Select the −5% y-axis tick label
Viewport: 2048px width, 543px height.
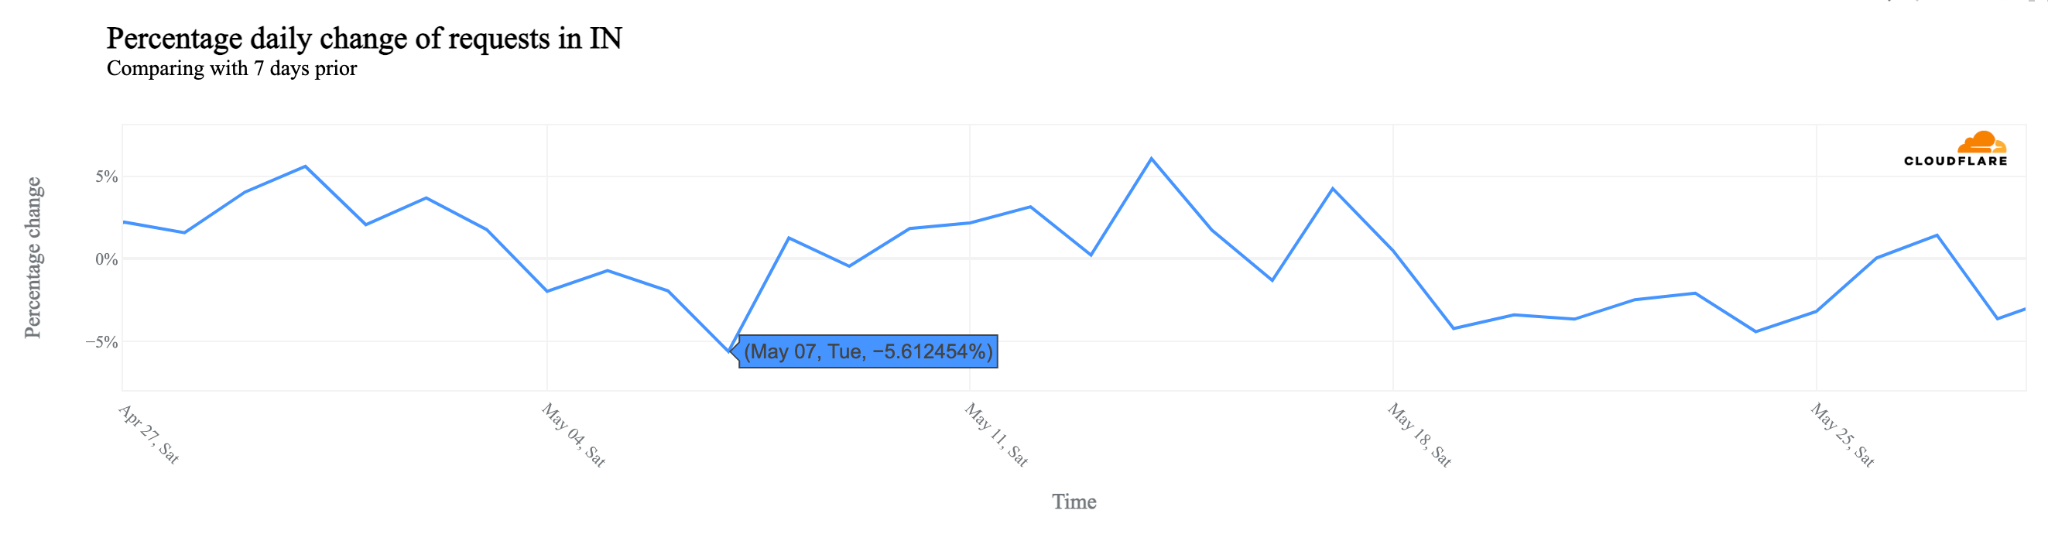click(x=102, y=342)
